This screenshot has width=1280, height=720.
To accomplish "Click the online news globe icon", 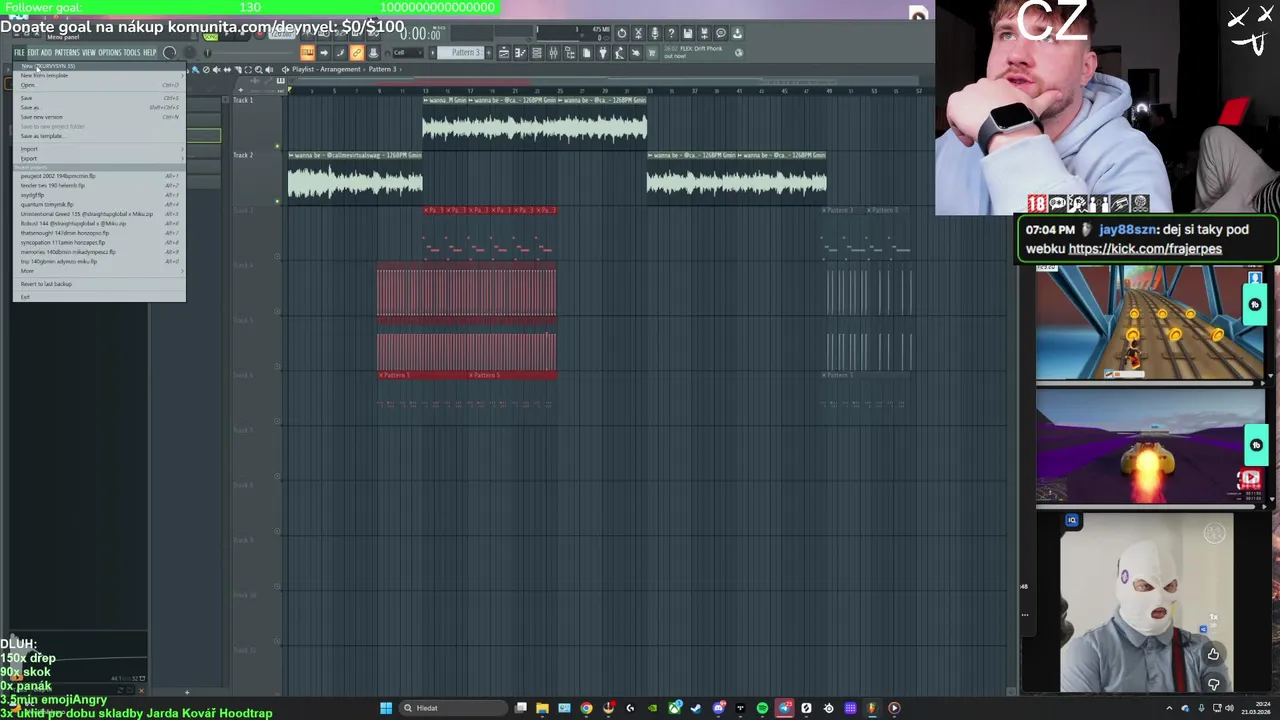I will (x=739, y=53).
